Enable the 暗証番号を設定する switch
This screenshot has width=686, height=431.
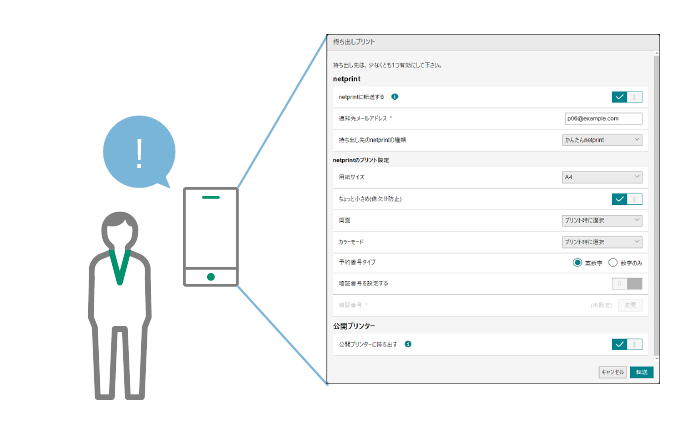(627, 283)
